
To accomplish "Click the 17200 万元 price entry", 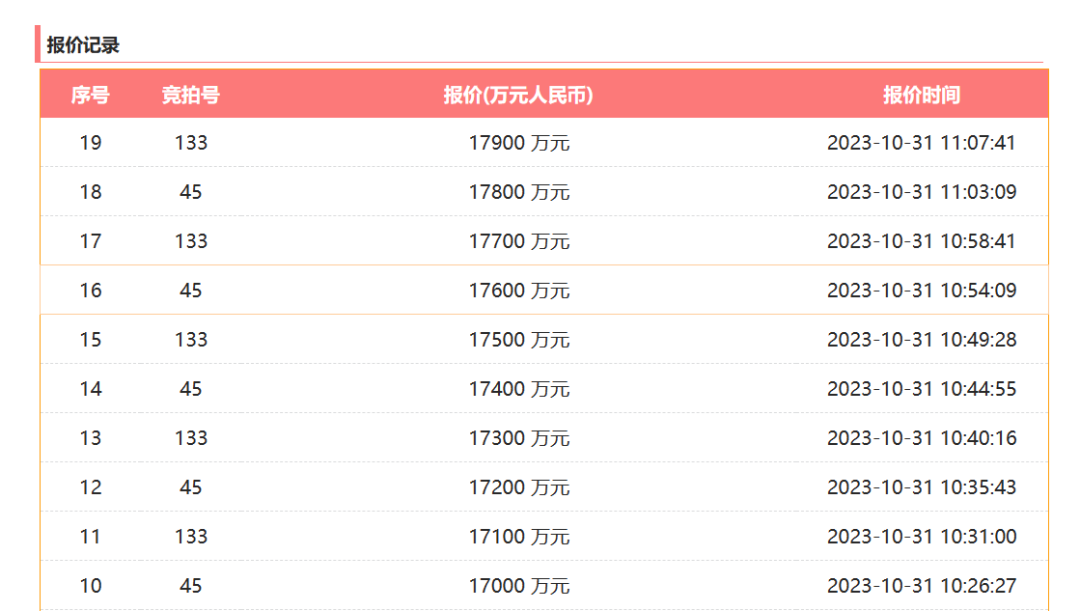I will pyautogui.click(x=519, y=487).
